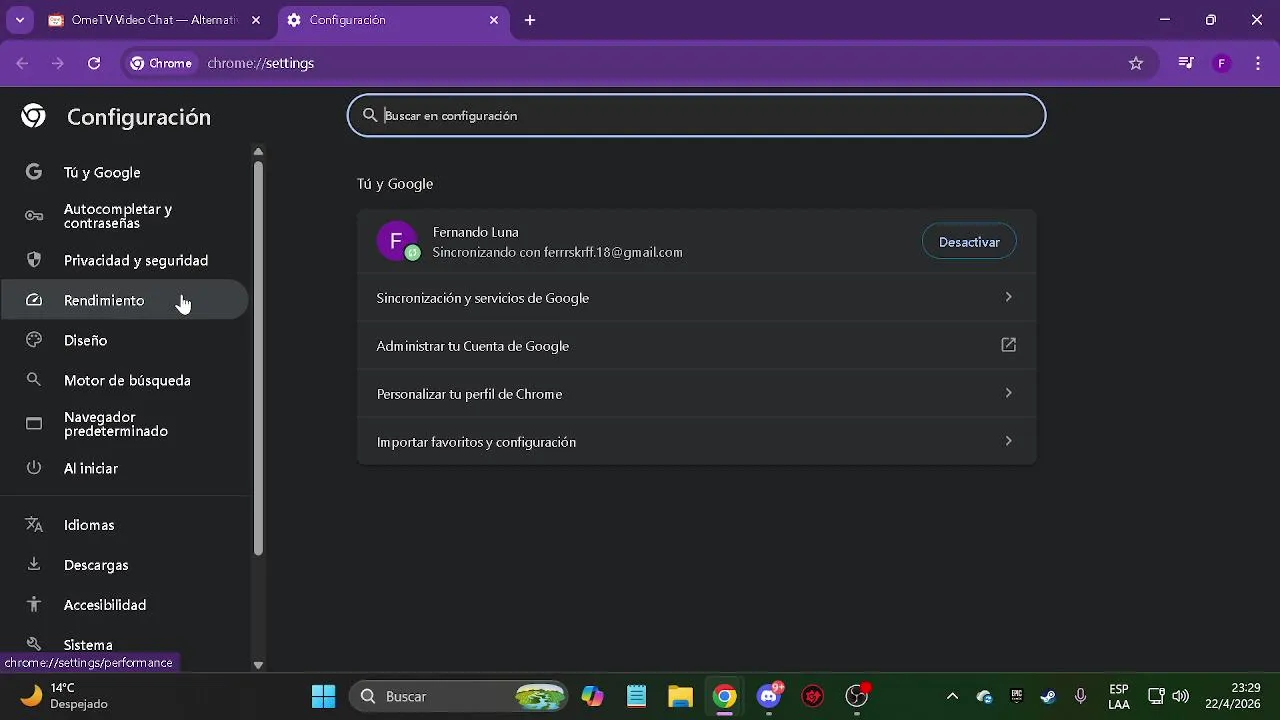Open Copilot from the taskbar
This screenshot has width=1280, height=720.
(x=593, y=696)
